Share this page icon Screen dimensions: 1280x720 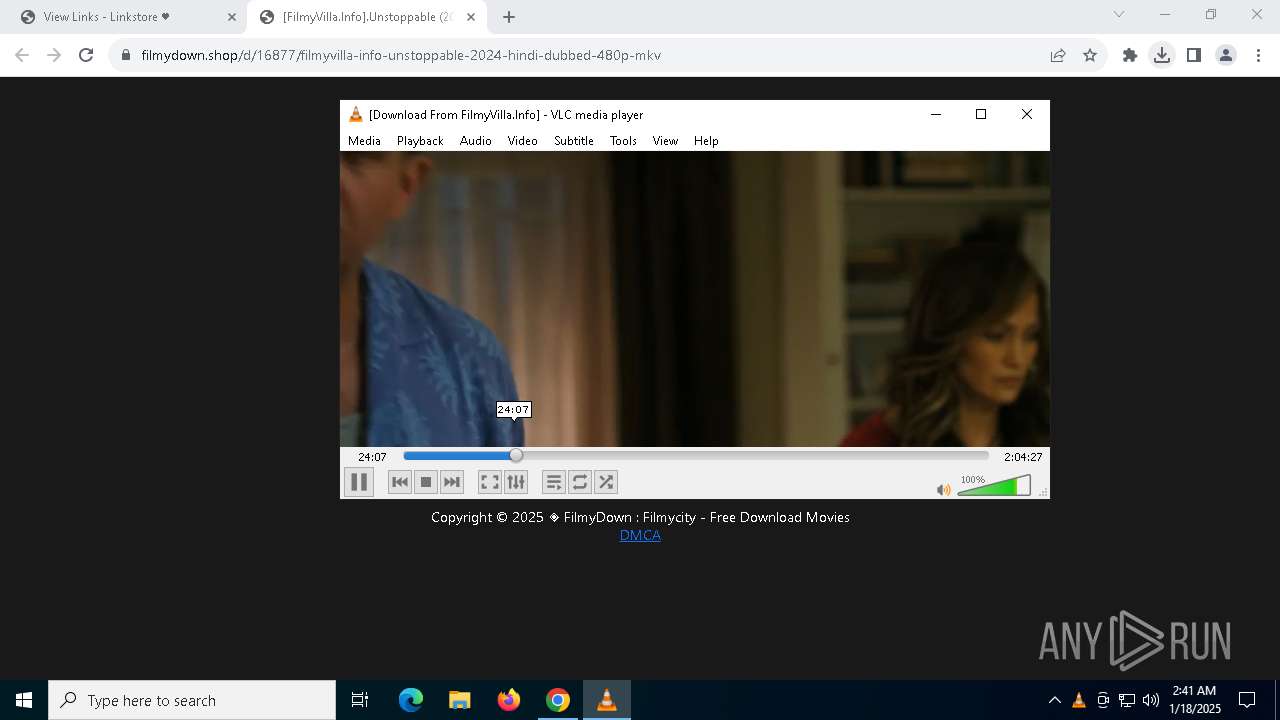pos(1058,55)
